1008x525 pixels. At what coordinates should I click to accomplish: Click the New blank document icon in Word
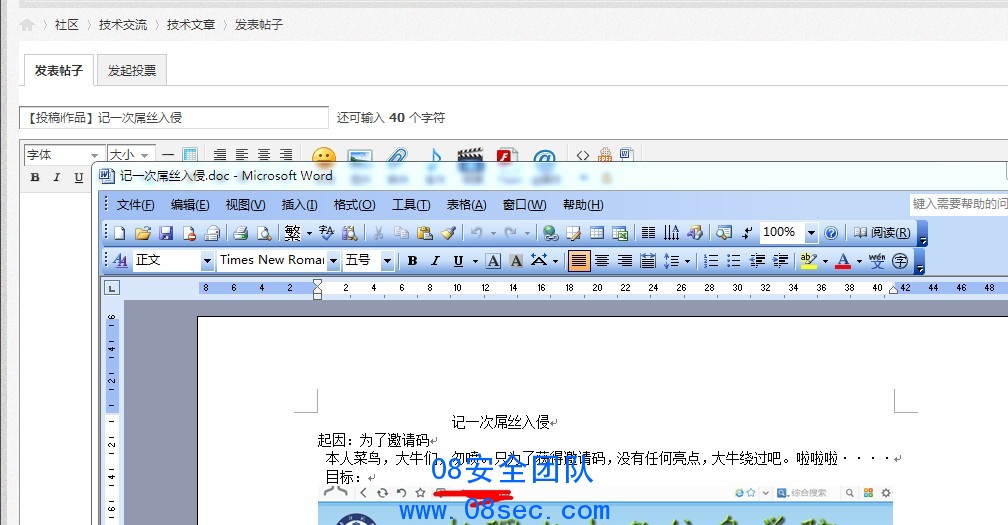pyautogui.click(x=120, y=233)
